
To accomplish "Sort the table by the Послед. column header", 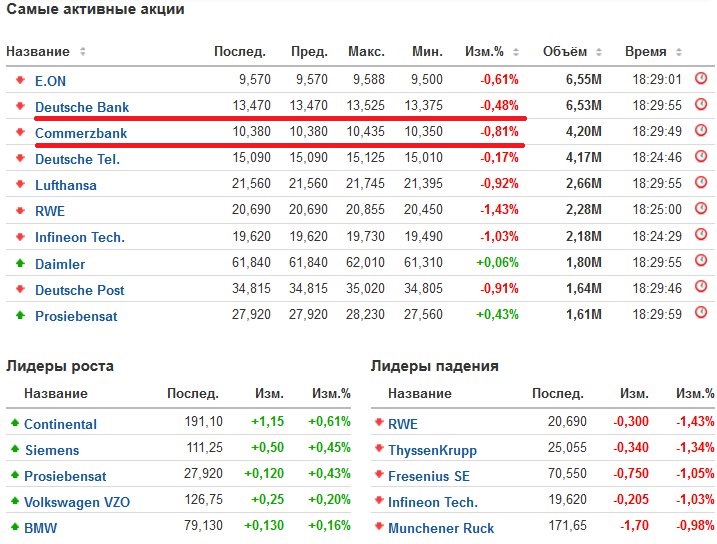I will pyautogui.click(x=240, y=52).
